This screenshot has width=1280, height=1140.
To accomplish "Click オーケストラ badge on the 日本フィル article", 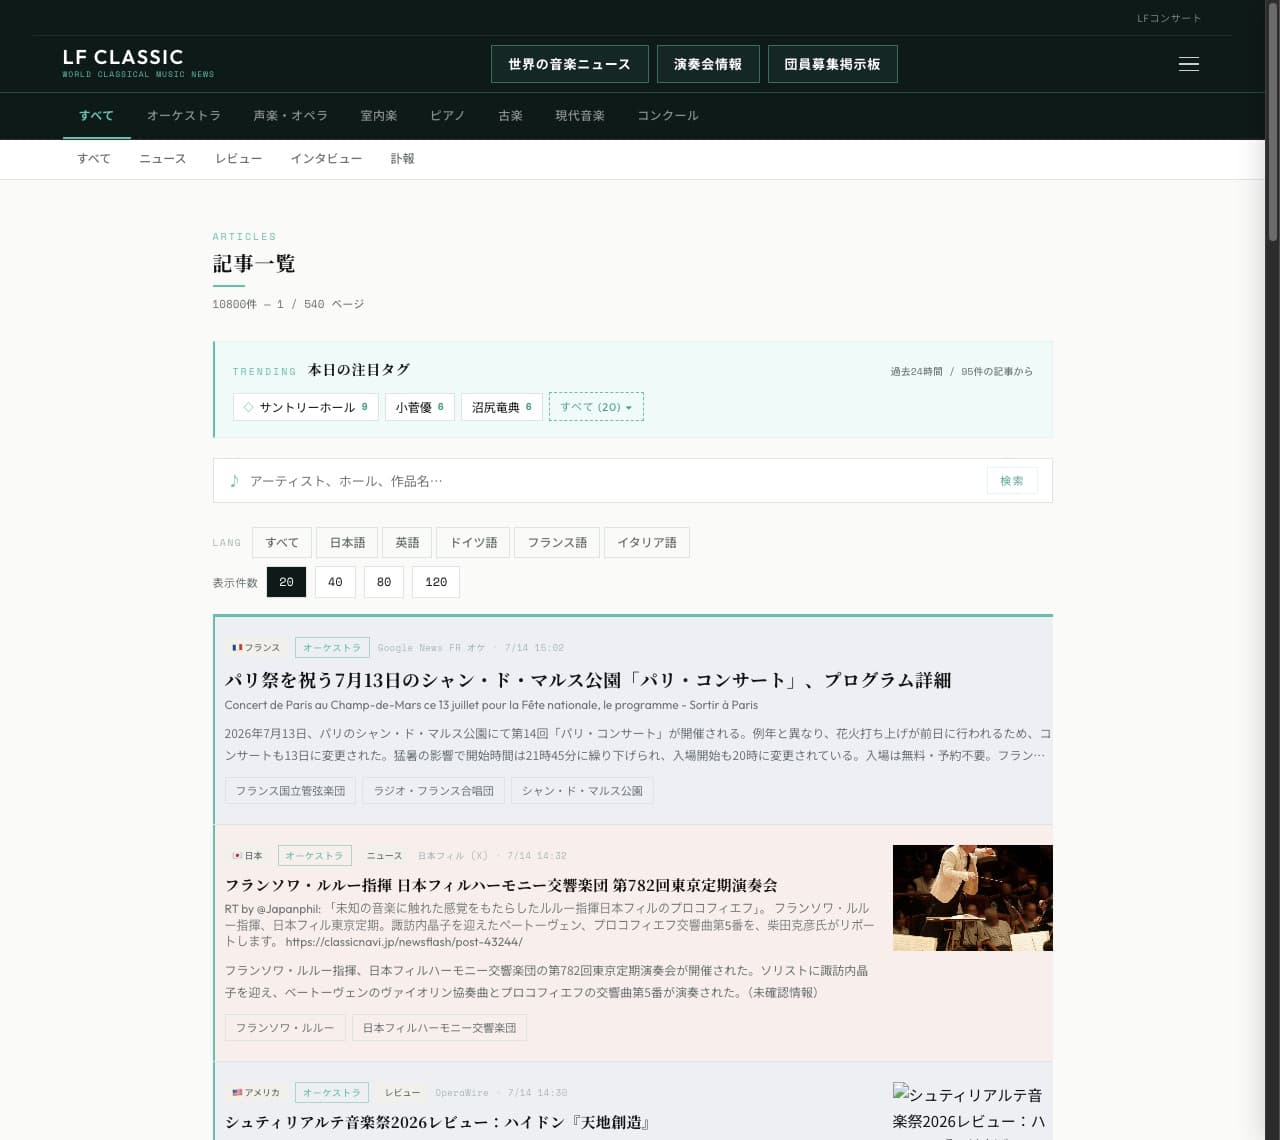I will click(314, 856).
